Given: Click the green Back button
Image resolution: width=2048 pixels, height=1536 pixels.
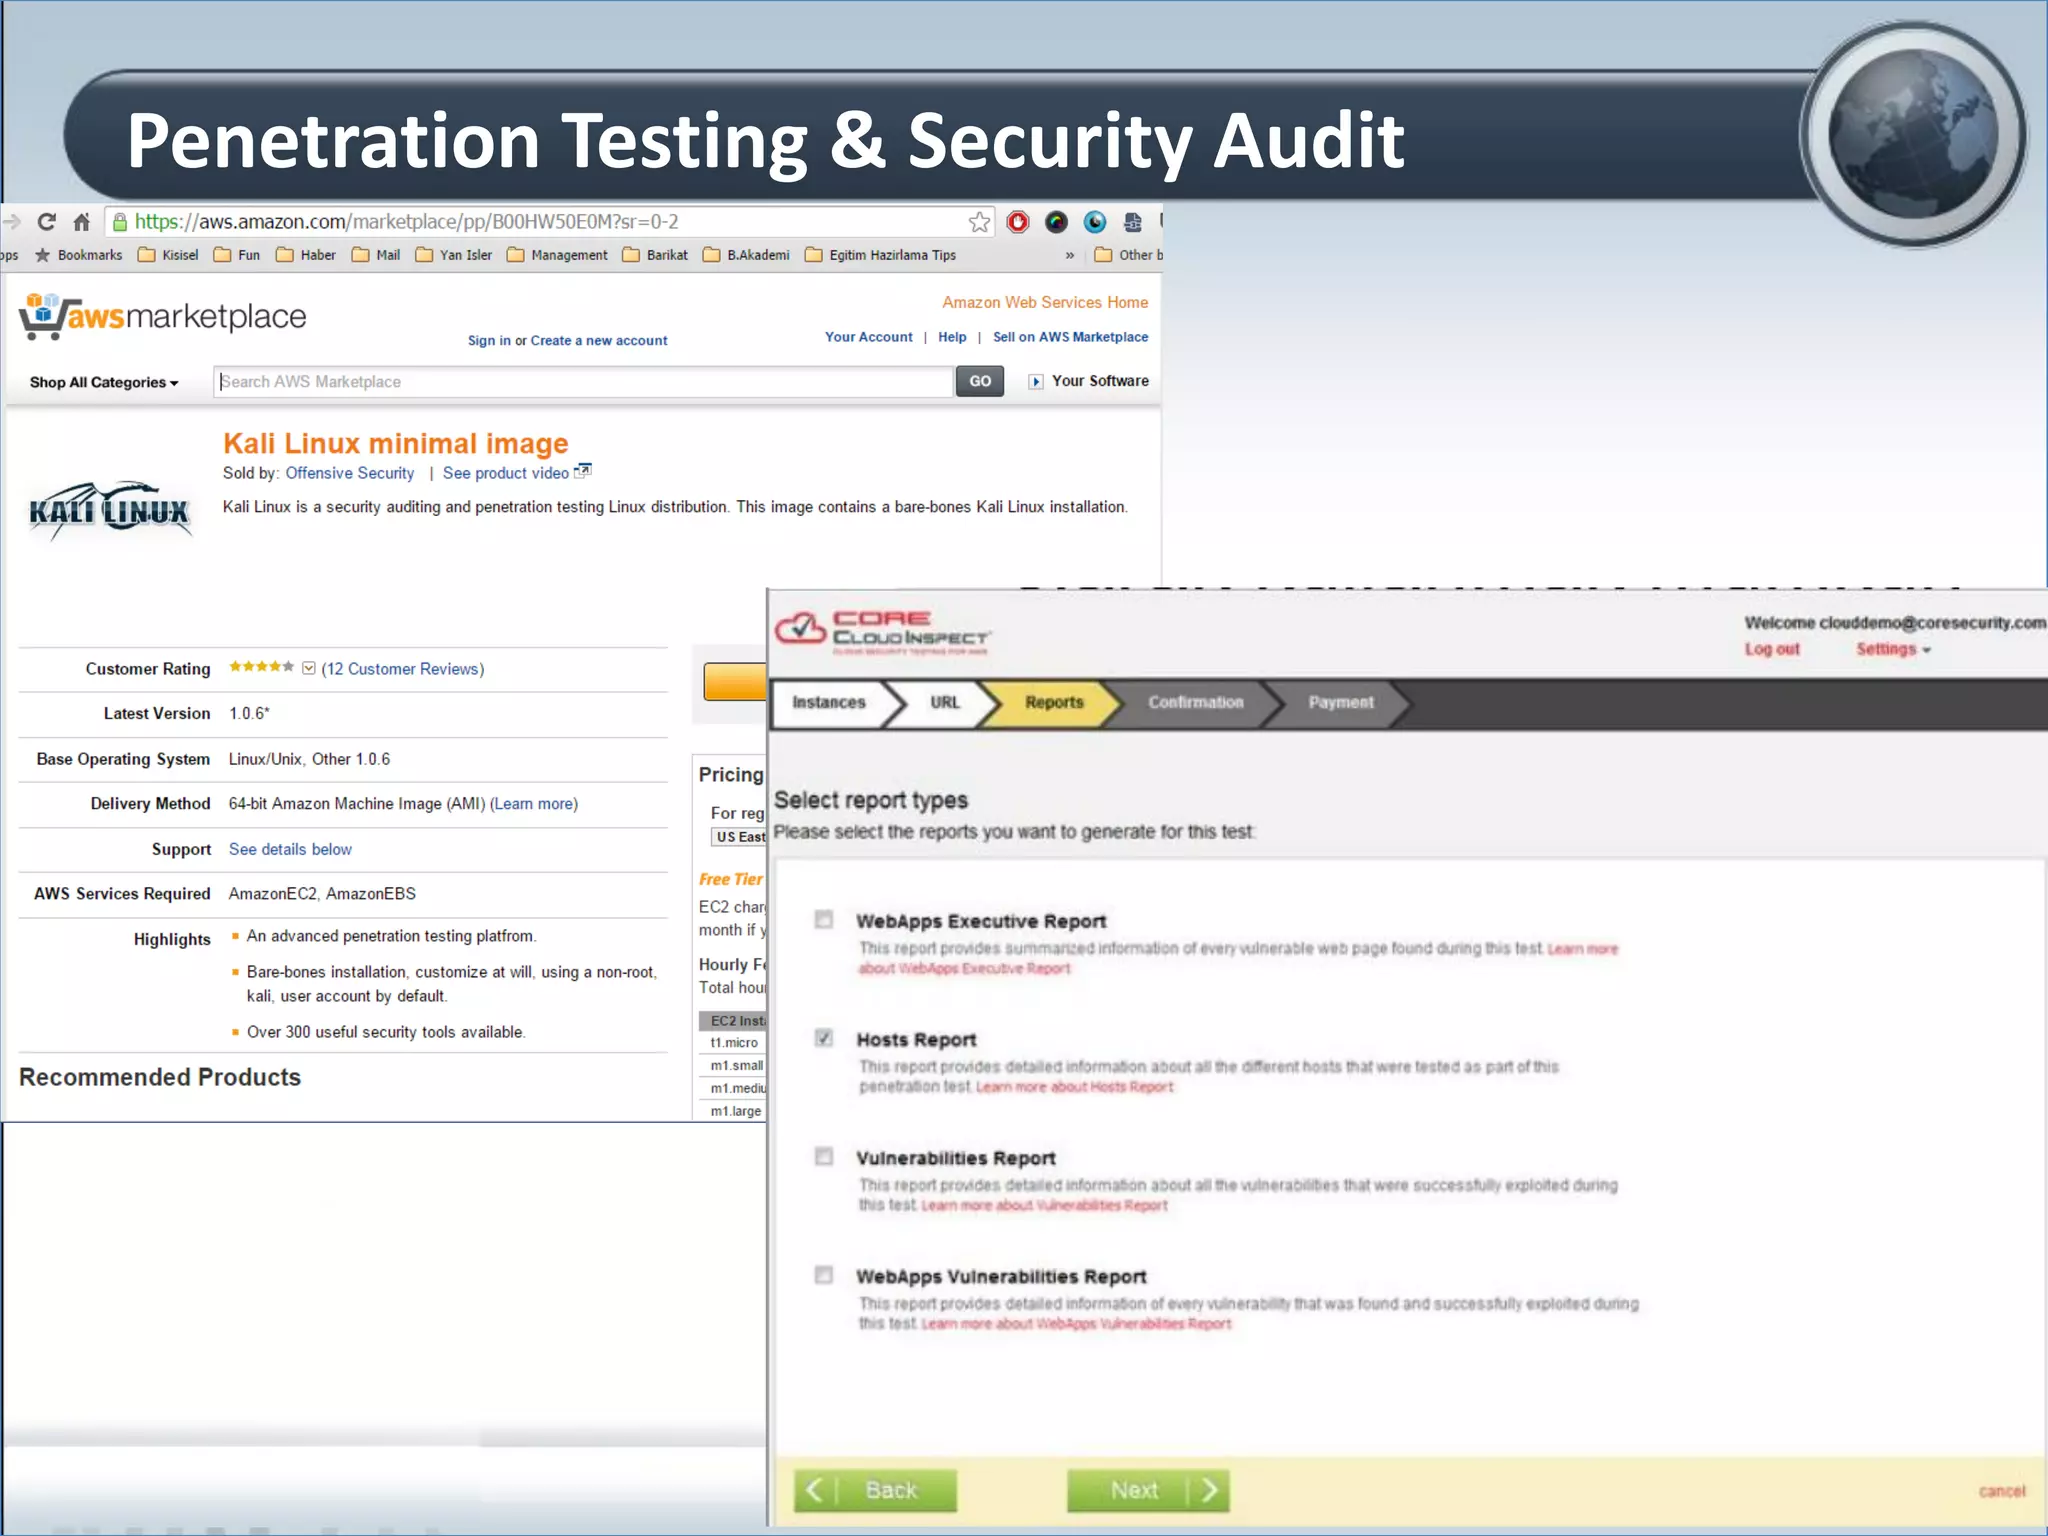Looking at the screenshot, I should coord(875,1490).
